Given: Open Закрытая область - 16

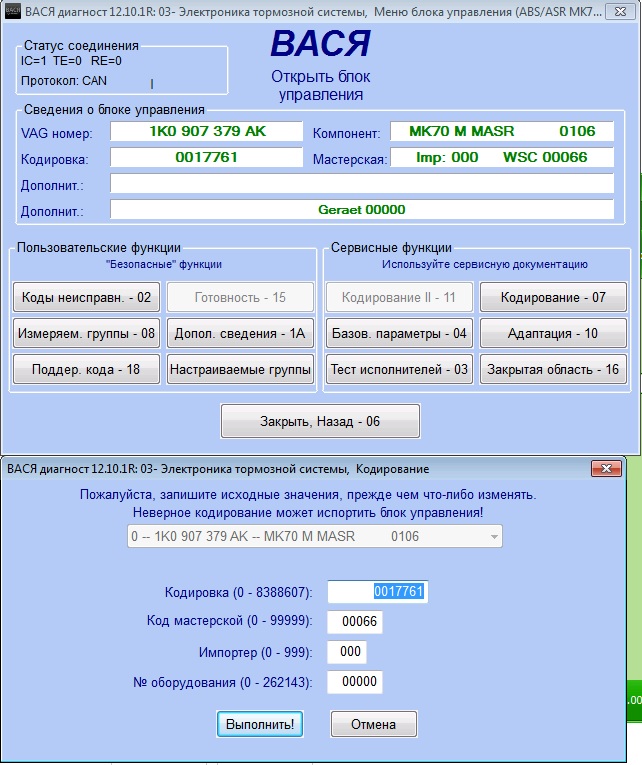Looking at the screenshot, I should point(553,369).
